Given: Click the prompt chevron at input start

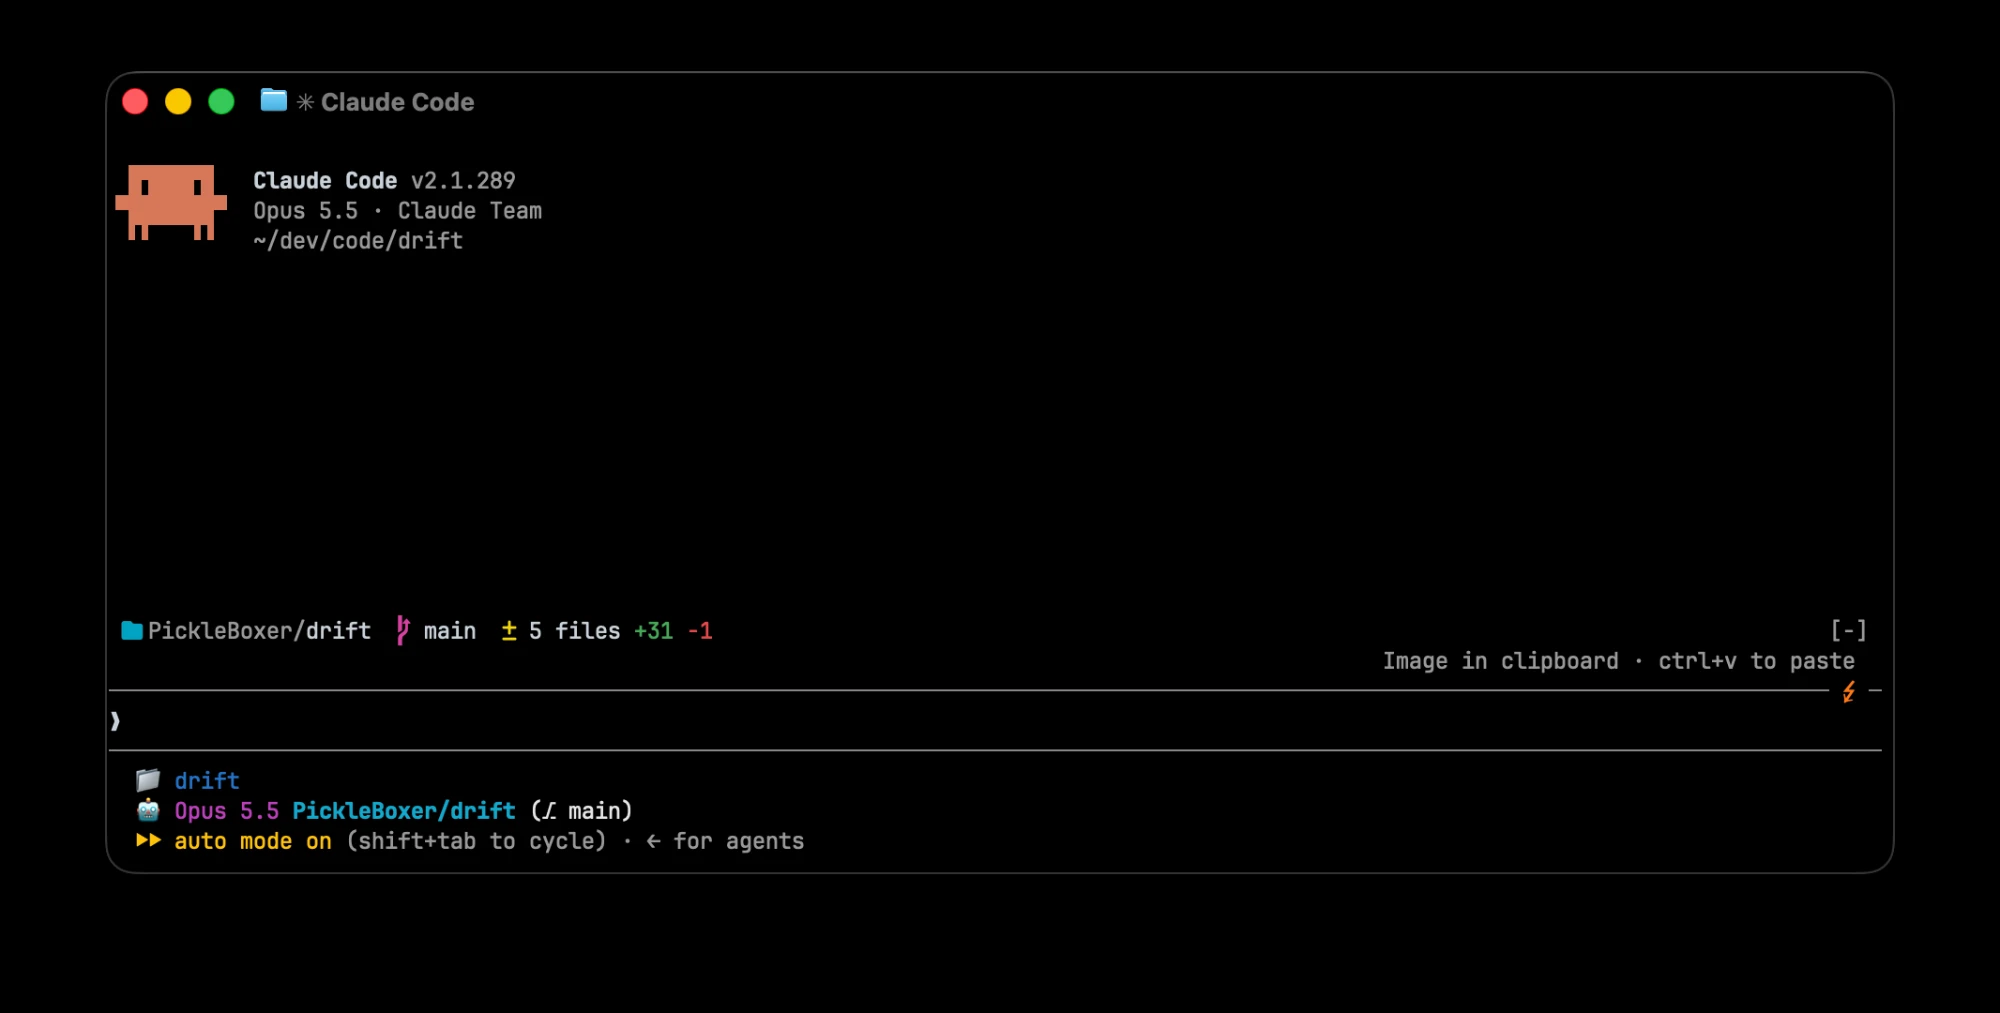Looking at the screenshot, I should (x=115, y=720).
